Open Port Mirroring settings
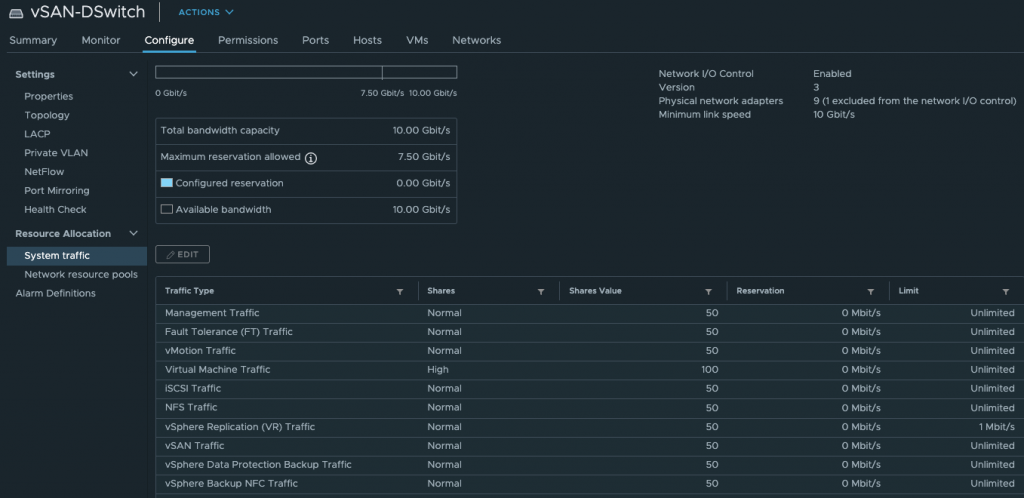1024x498 pixels. click(57, 191)
